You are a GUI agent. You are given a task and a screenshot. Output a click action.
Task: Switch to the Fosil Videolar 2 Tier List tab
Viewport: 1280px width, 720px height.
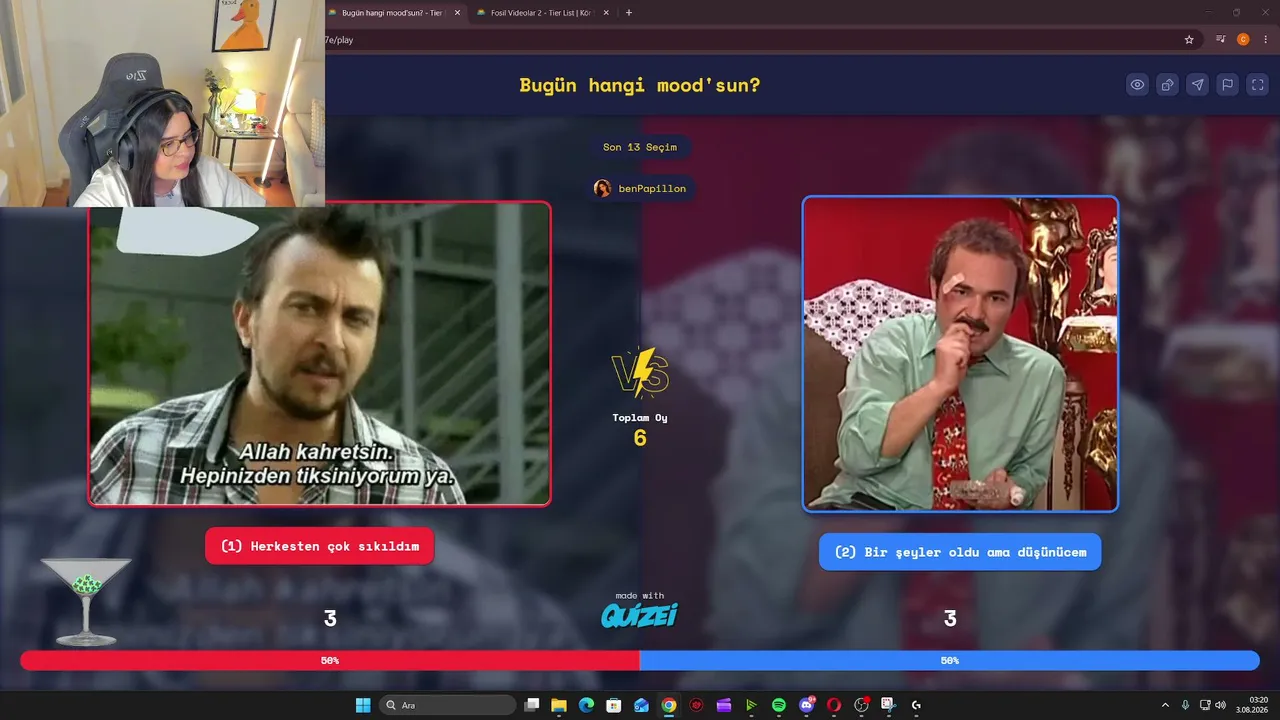(x=538, y=13)
